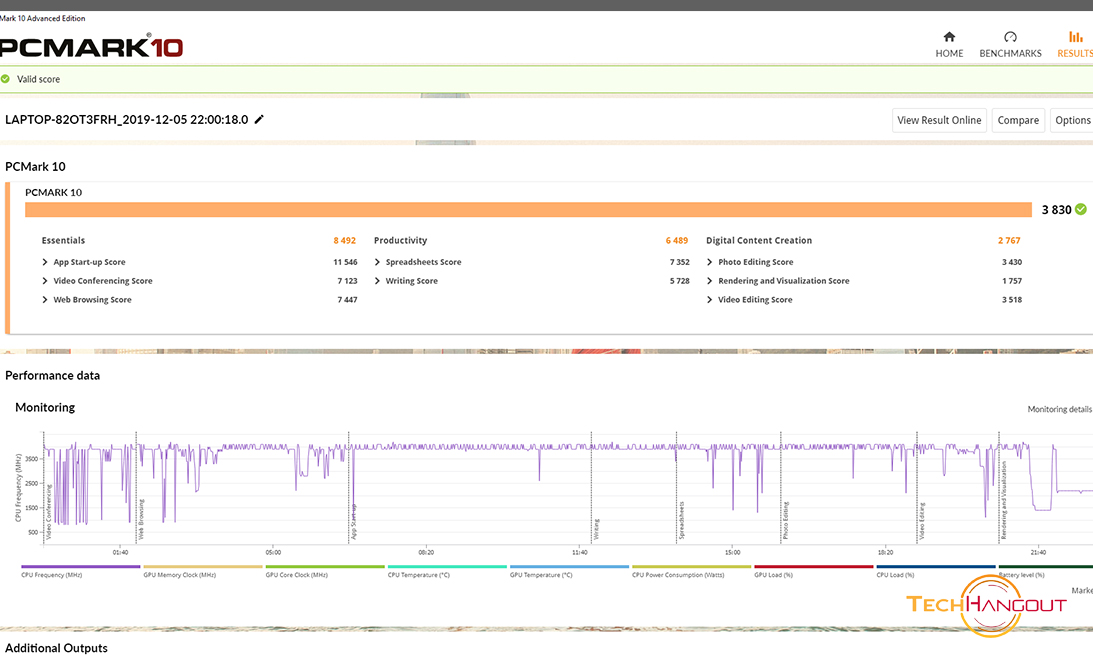This screenshot has width=1093, height=662.
Task: Click the Compare button
Action: pos(1018,120)
